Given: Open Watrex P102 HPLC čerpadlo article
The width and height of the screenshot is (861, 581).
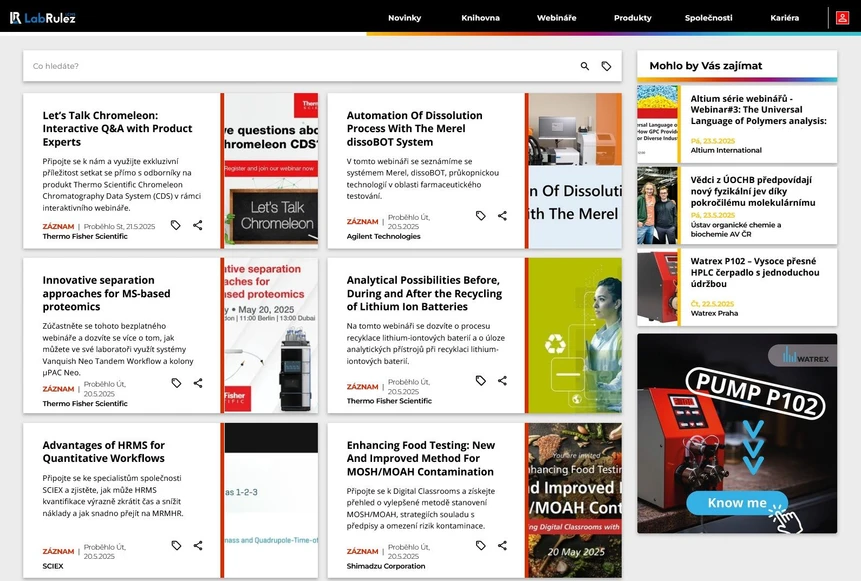Looking at the screenshot, I should click(755, 272).
